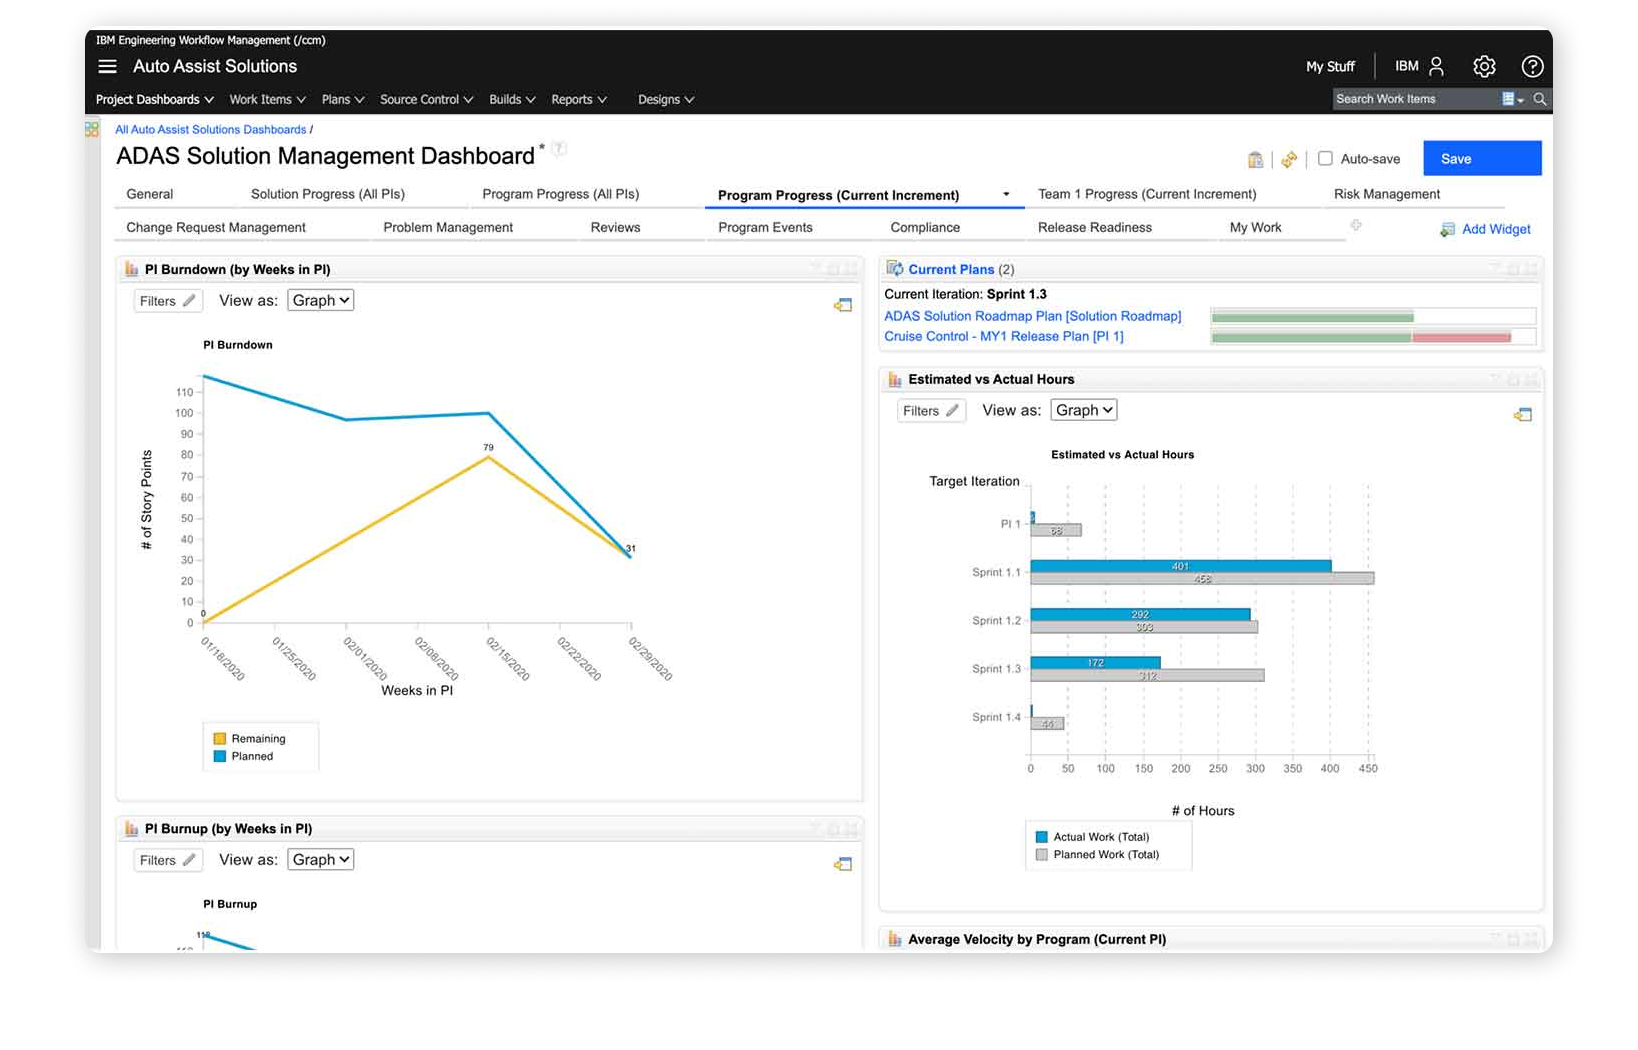
Task: Click the Add Widget icon
Action: (1447, 229)
